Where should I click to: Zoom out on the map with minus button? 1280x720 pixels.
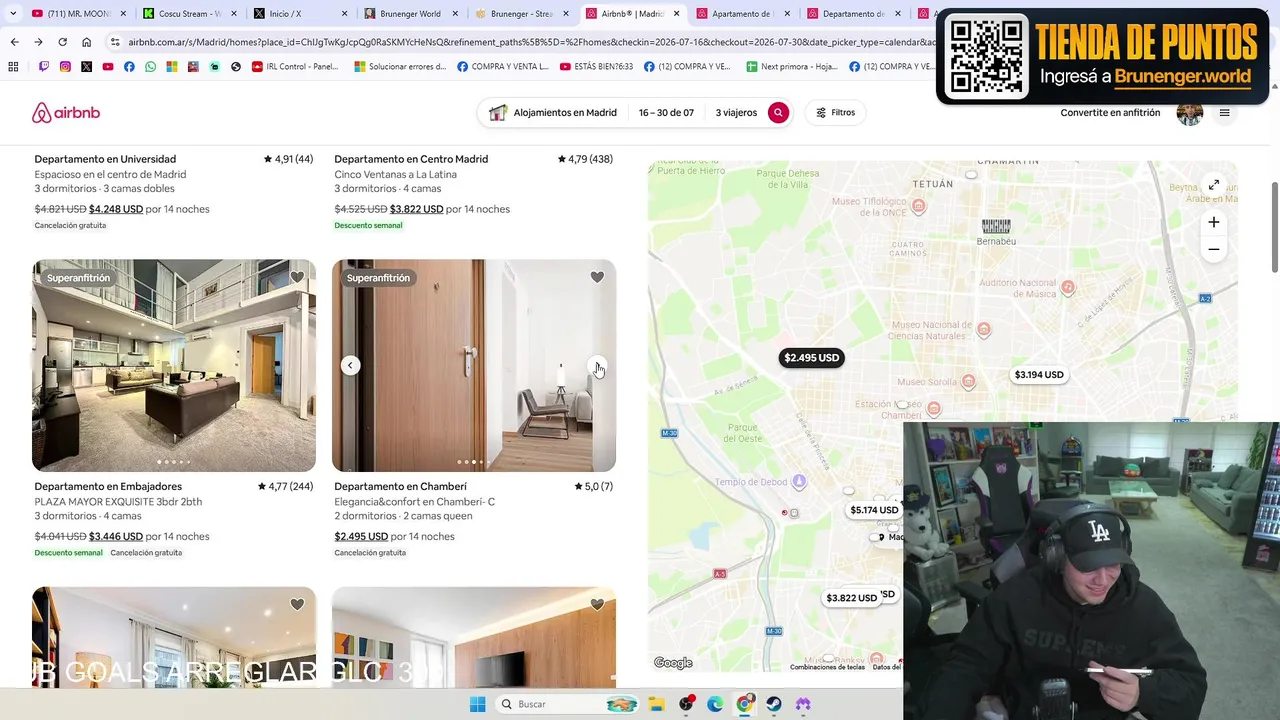pyautogui.click(x=1213, y=250)
